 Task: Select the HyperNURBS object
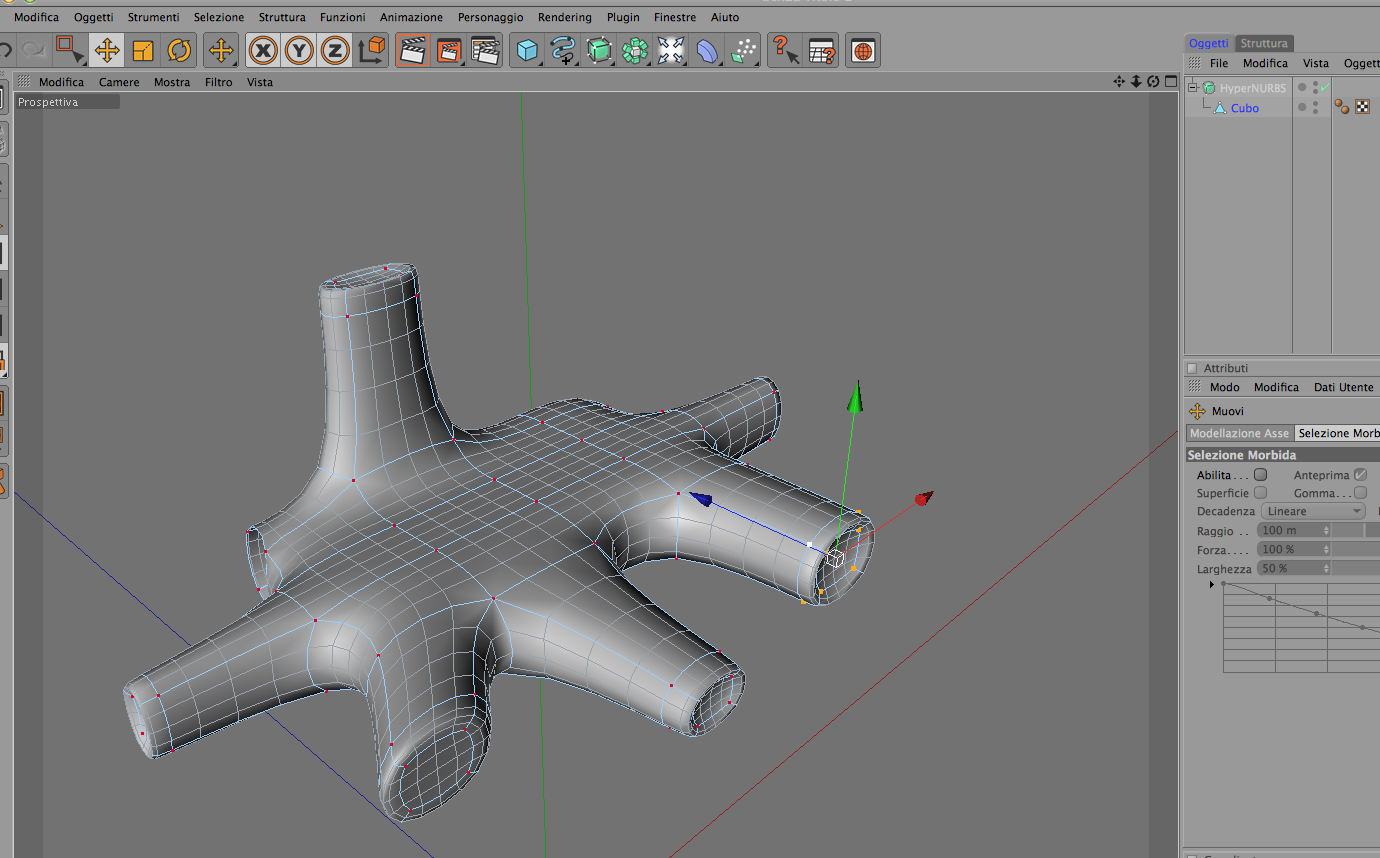pyautogui.click(x=1253, y=88)
